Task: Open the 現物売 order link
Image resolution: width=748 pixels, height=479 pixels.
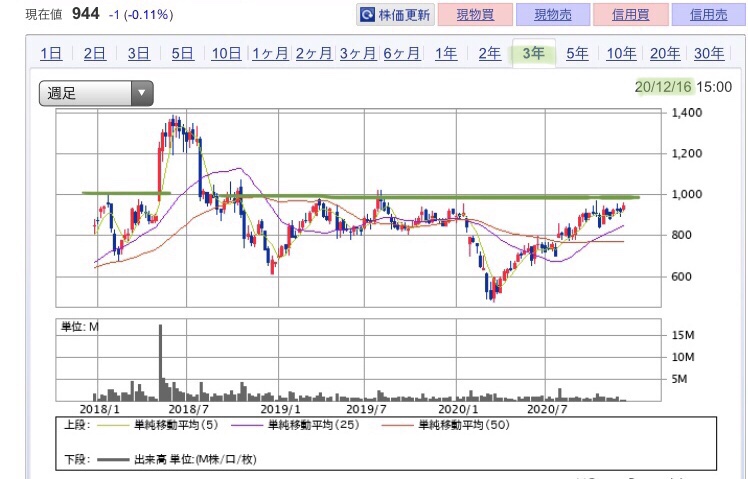Action: pos(552,15)
